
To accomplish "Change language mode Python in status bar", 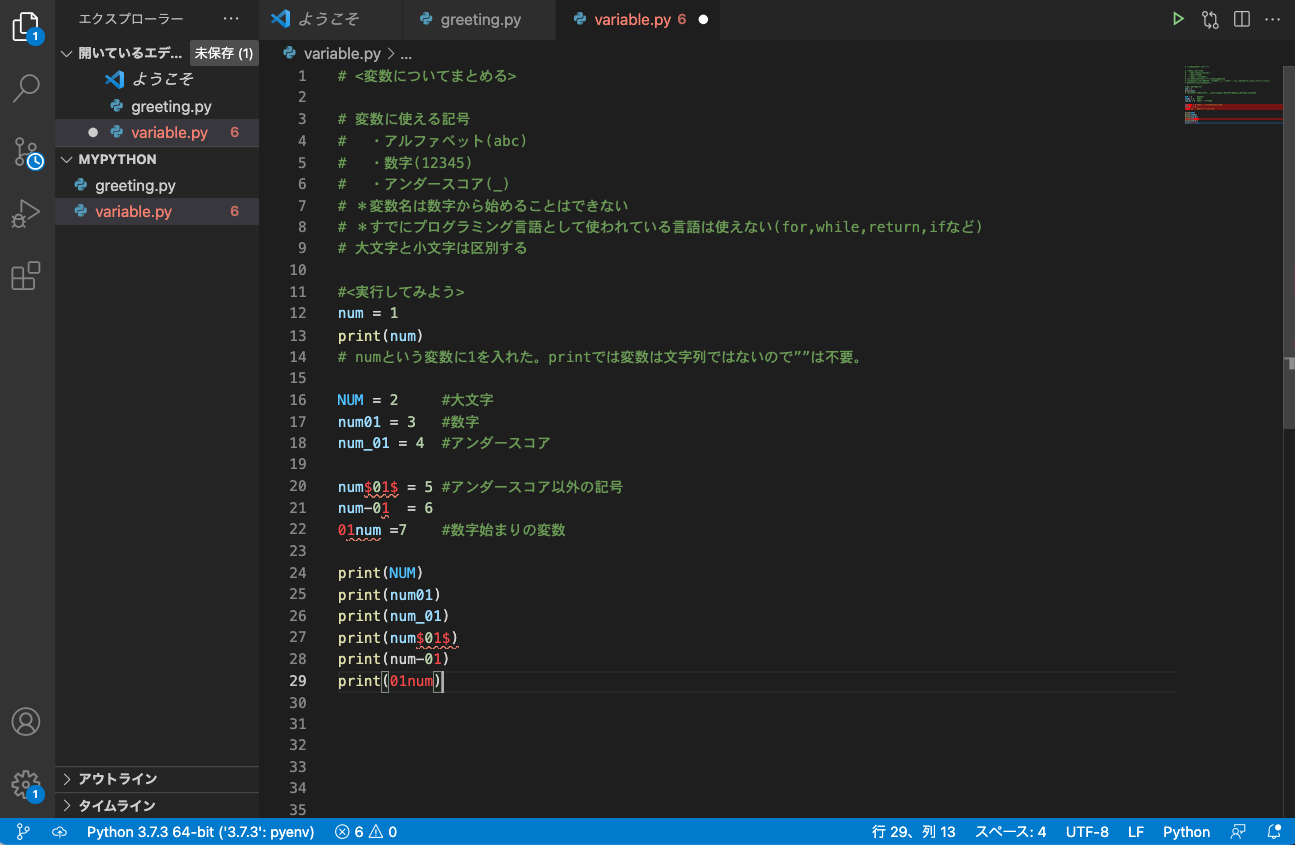I will [1186, 832].
